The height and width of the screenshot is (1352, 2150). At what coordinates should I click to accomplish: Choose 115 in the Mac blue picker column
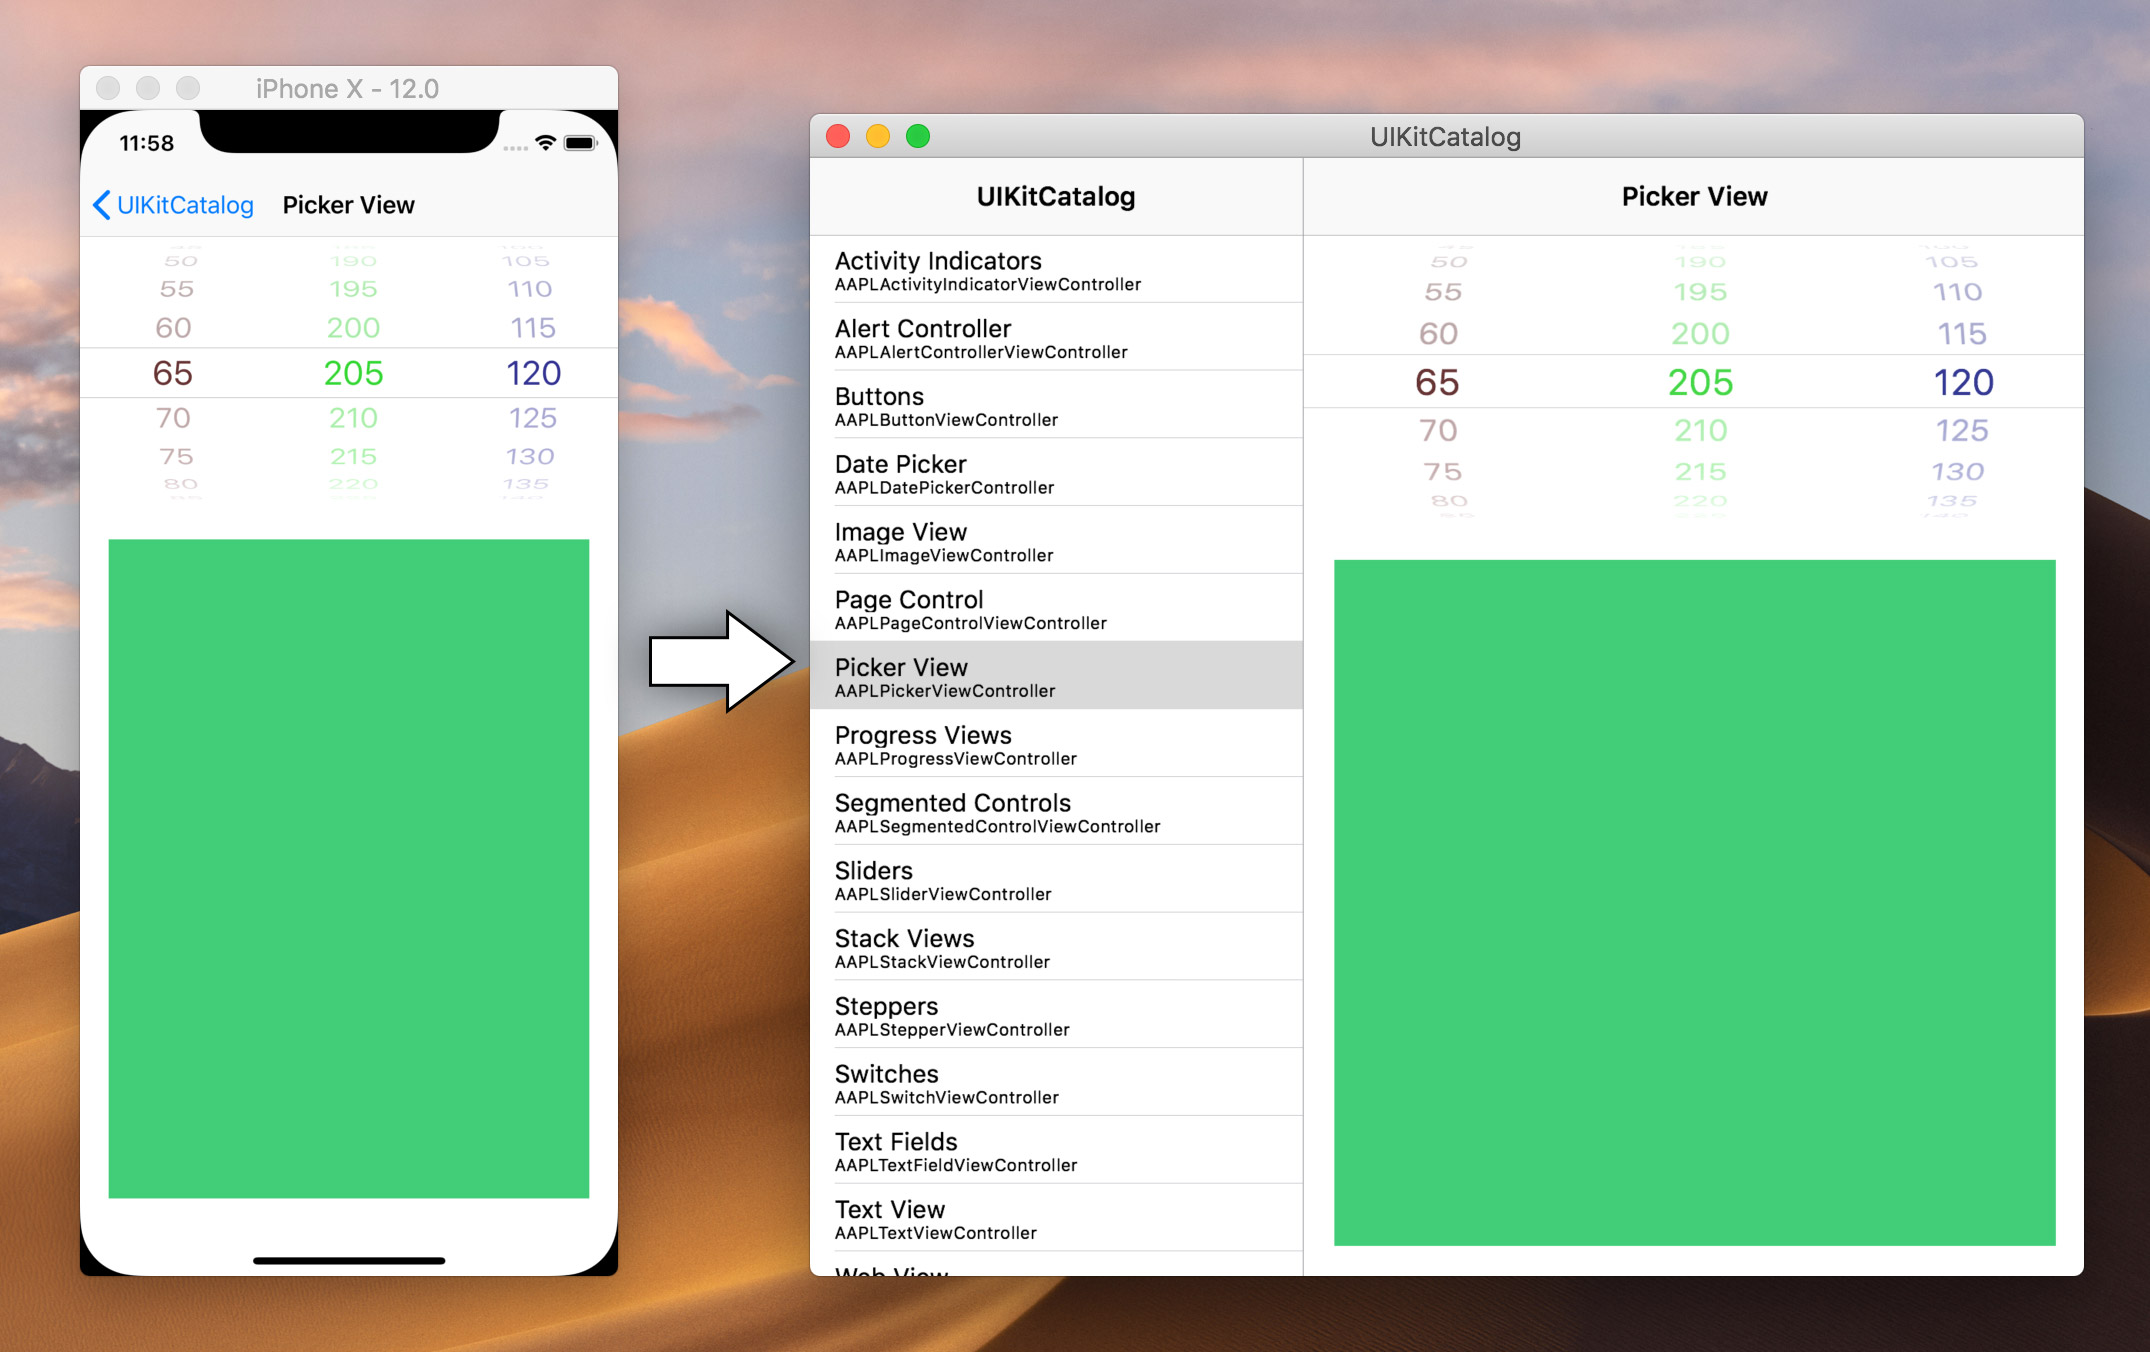1961,333
